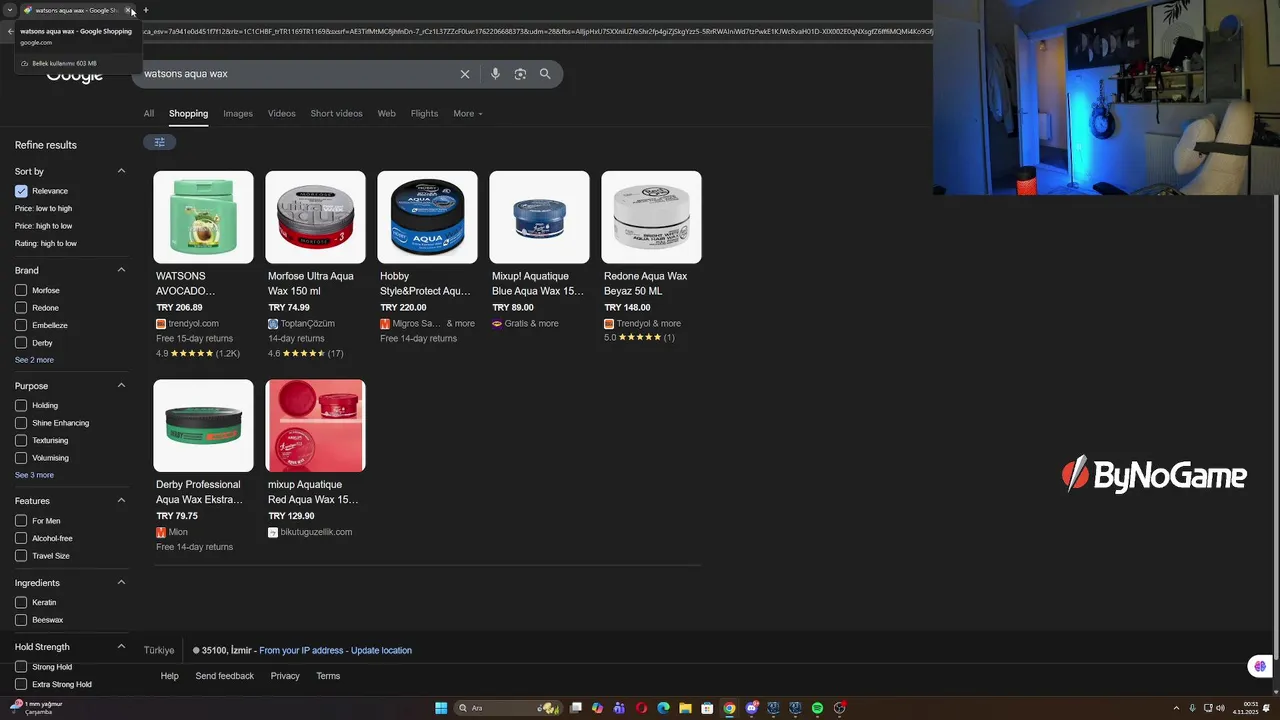Open the More search categories dropdown
The image size is (1280, 720).
467,113
